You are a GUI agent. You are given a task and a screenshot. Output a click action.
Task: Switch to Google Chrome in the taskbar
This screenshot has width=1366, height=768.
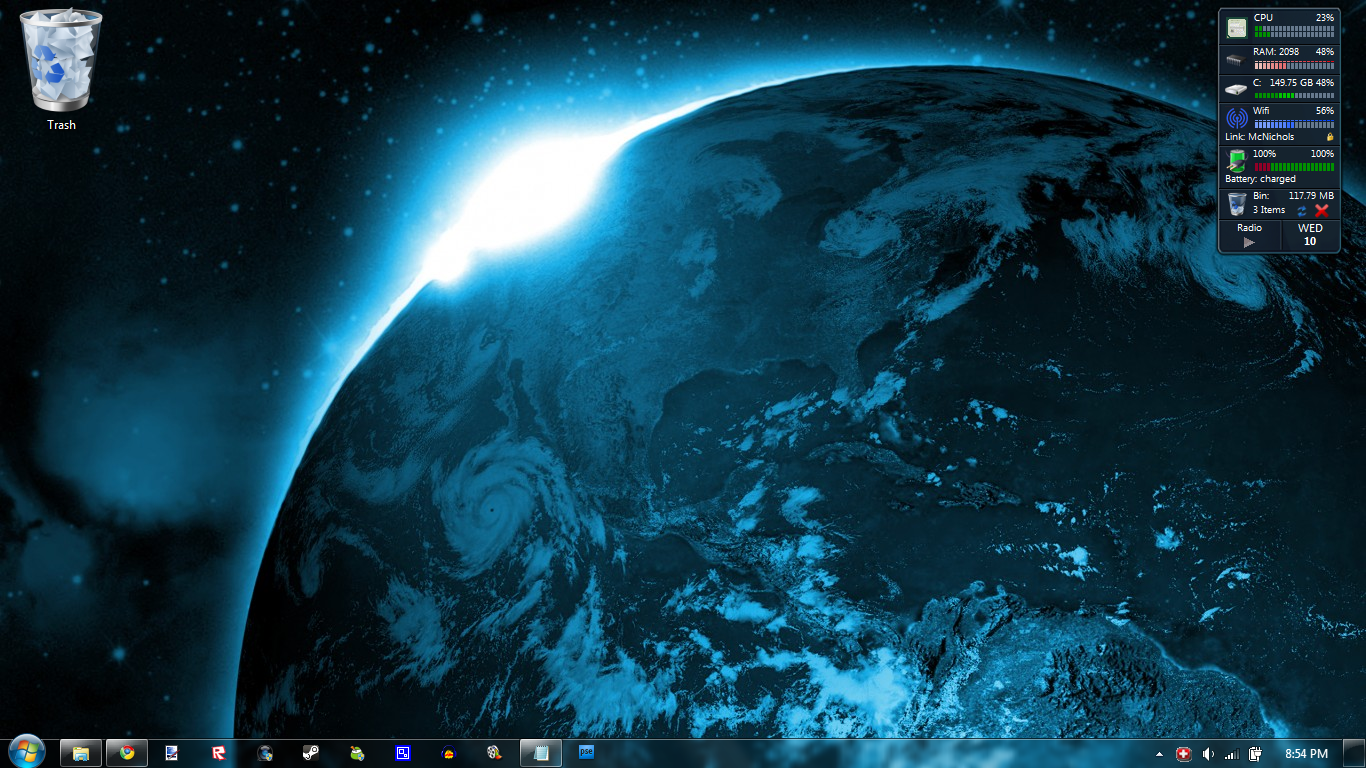pos(127,753)
